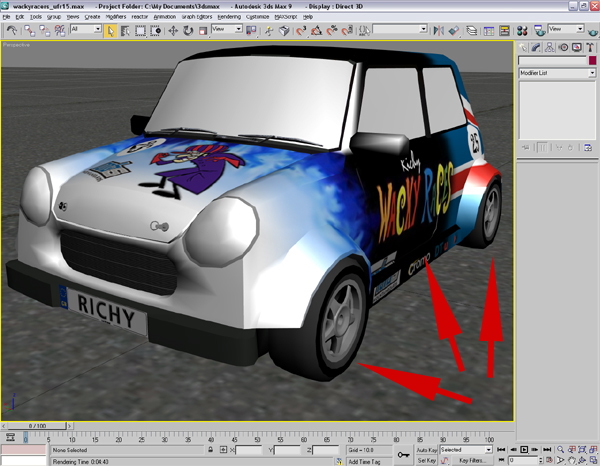Open the Graph Editors menu
The image size is (600, 466).
[197, 17]
